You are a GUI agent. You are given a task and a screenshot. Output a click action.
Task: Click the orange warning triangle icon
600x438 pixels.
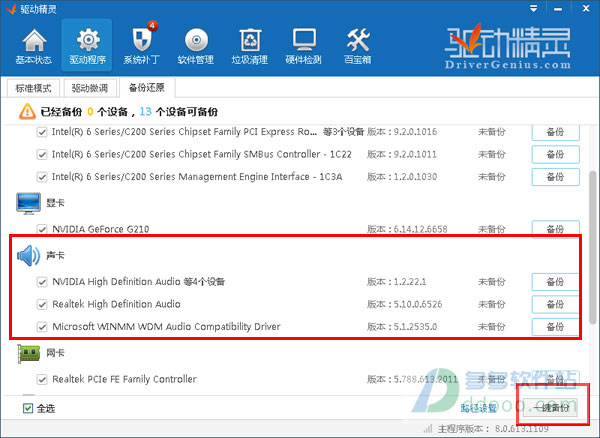[27, 112]
